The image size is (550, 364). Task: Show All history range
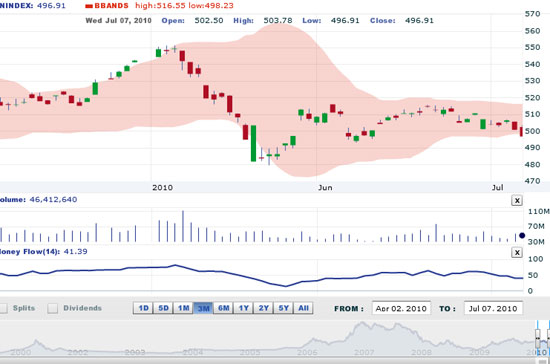click(303, 308)
